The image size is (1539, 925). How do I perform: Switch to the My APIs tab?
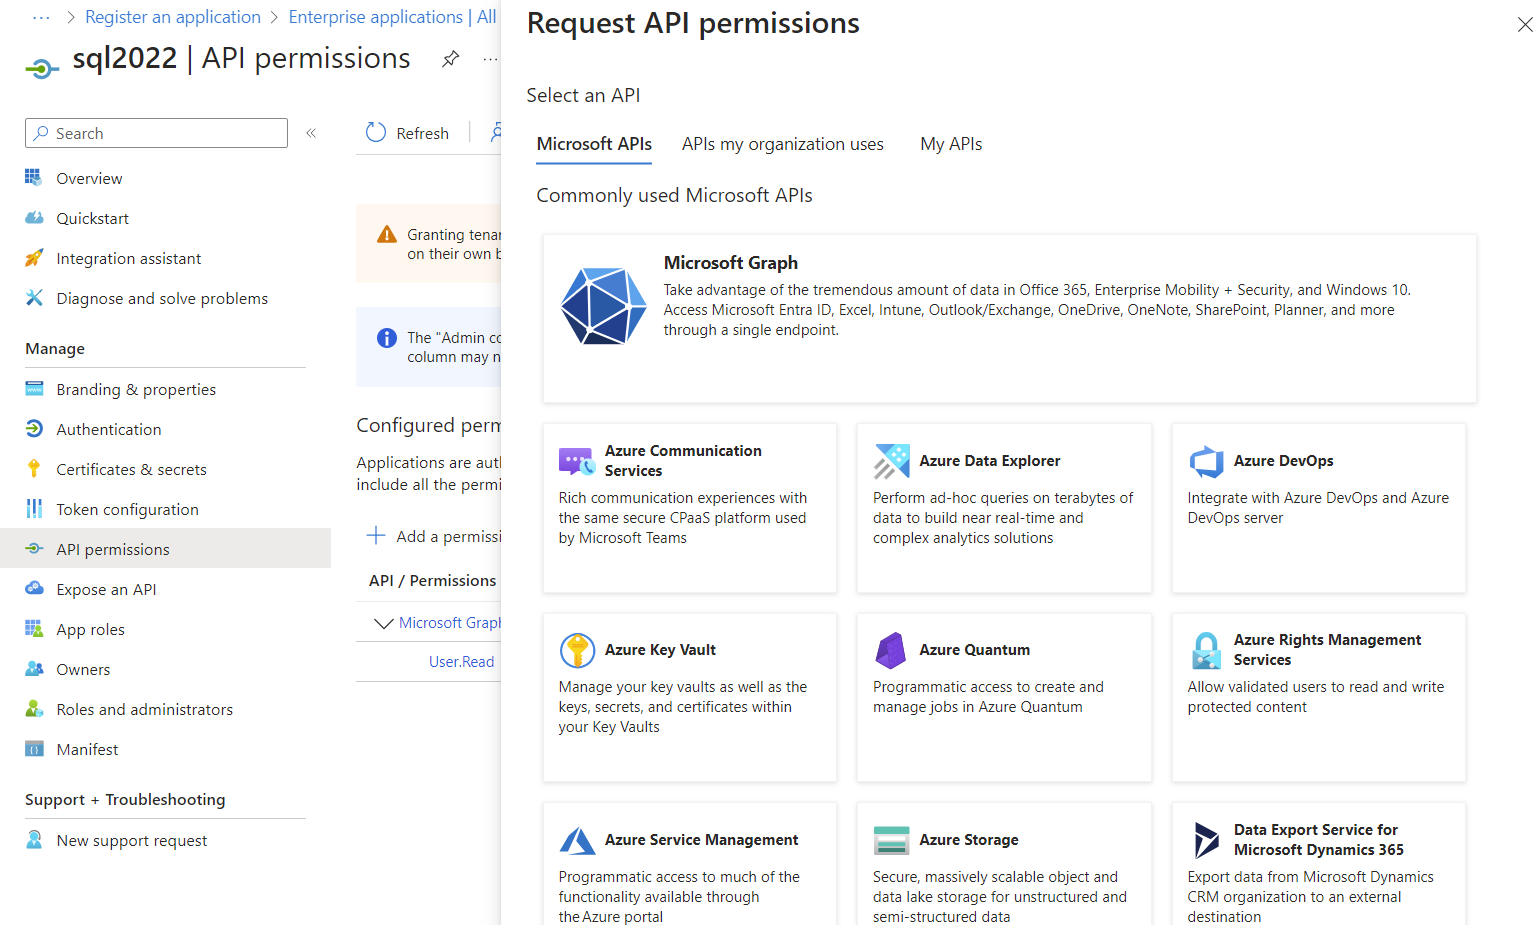pyautogui.click(x=951, y=144)
